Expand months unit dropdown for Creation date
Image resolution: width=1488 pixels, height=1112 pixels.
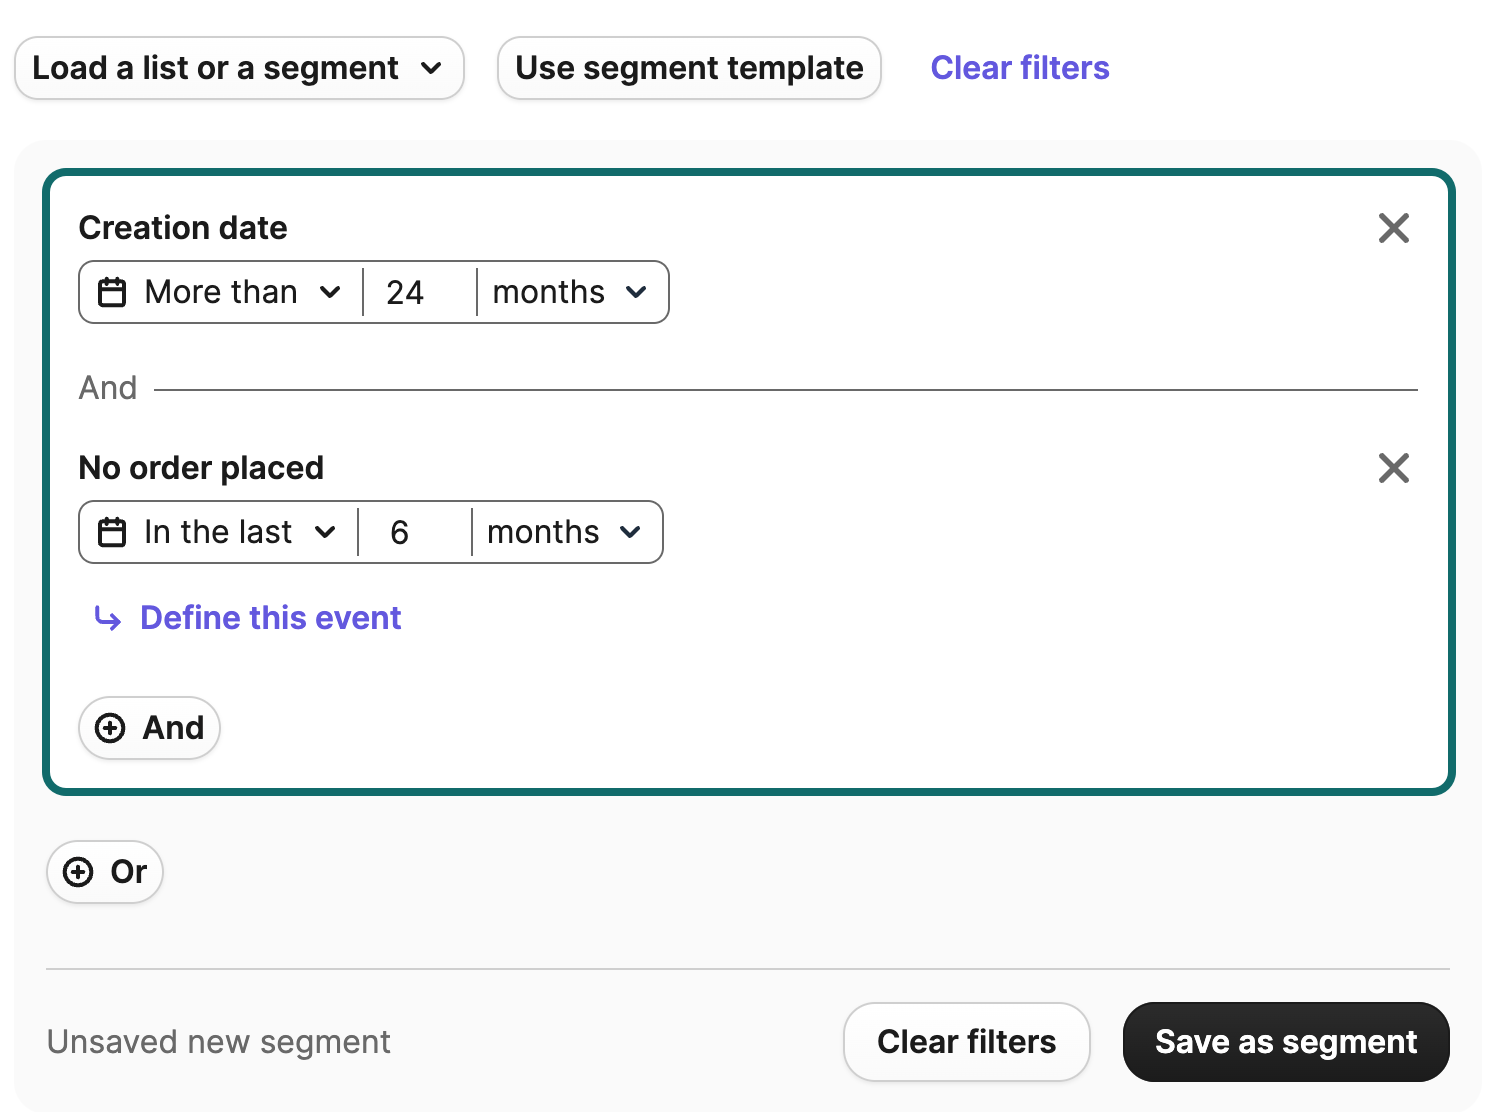click(570, 292)
